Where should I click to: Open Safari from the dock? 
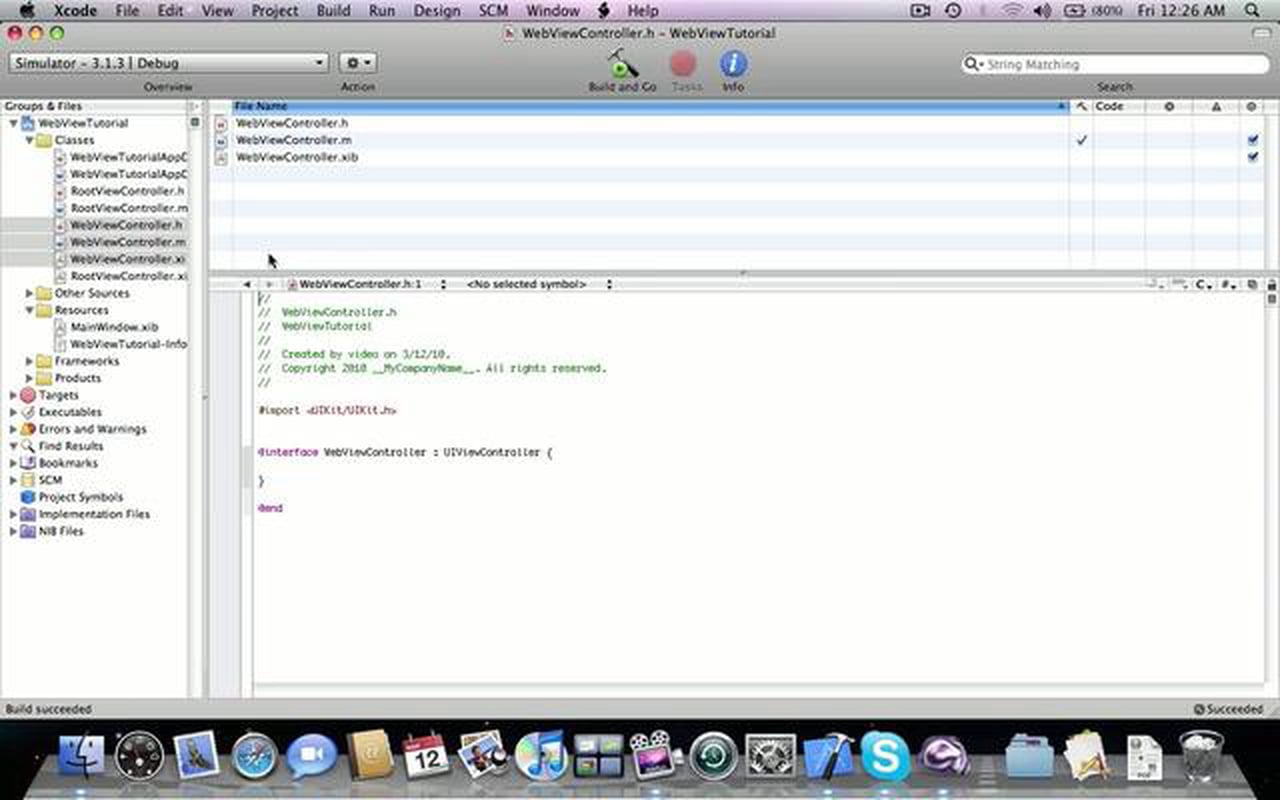coord(254,756)
